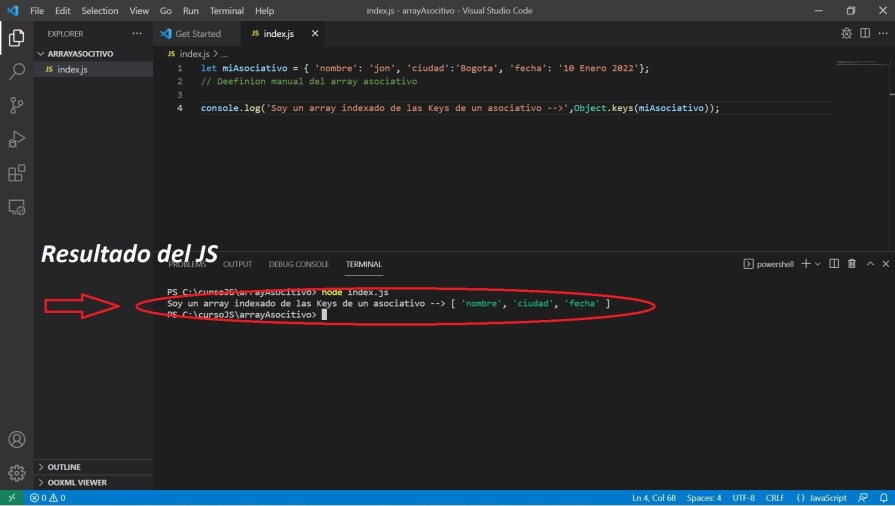Open the Remote Explorer view

tap(17, 207)
